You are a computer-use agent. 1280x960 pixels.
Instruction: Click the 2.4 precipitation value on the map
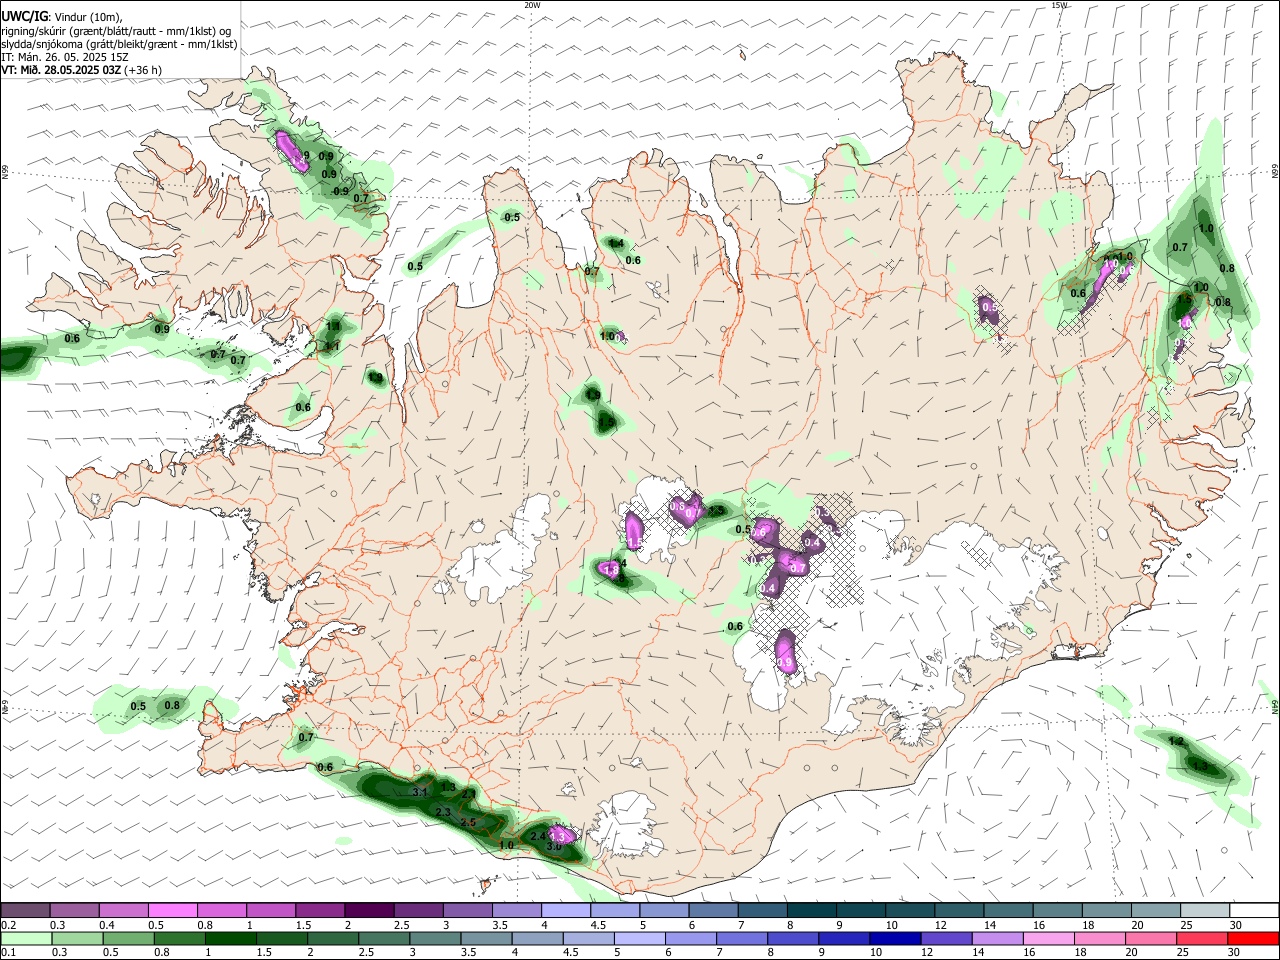[x=537, y=836]
